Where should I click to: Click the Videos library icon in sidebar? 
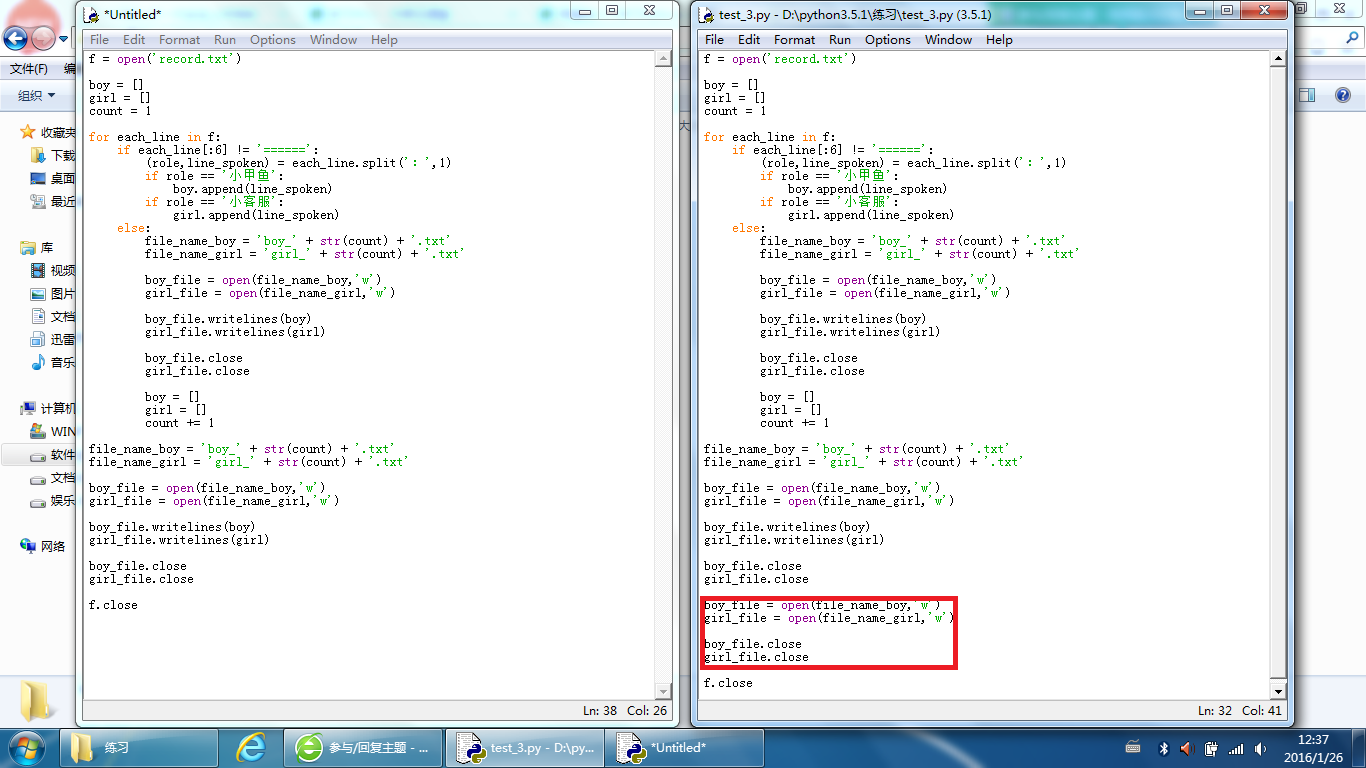[x=38, y=271]
